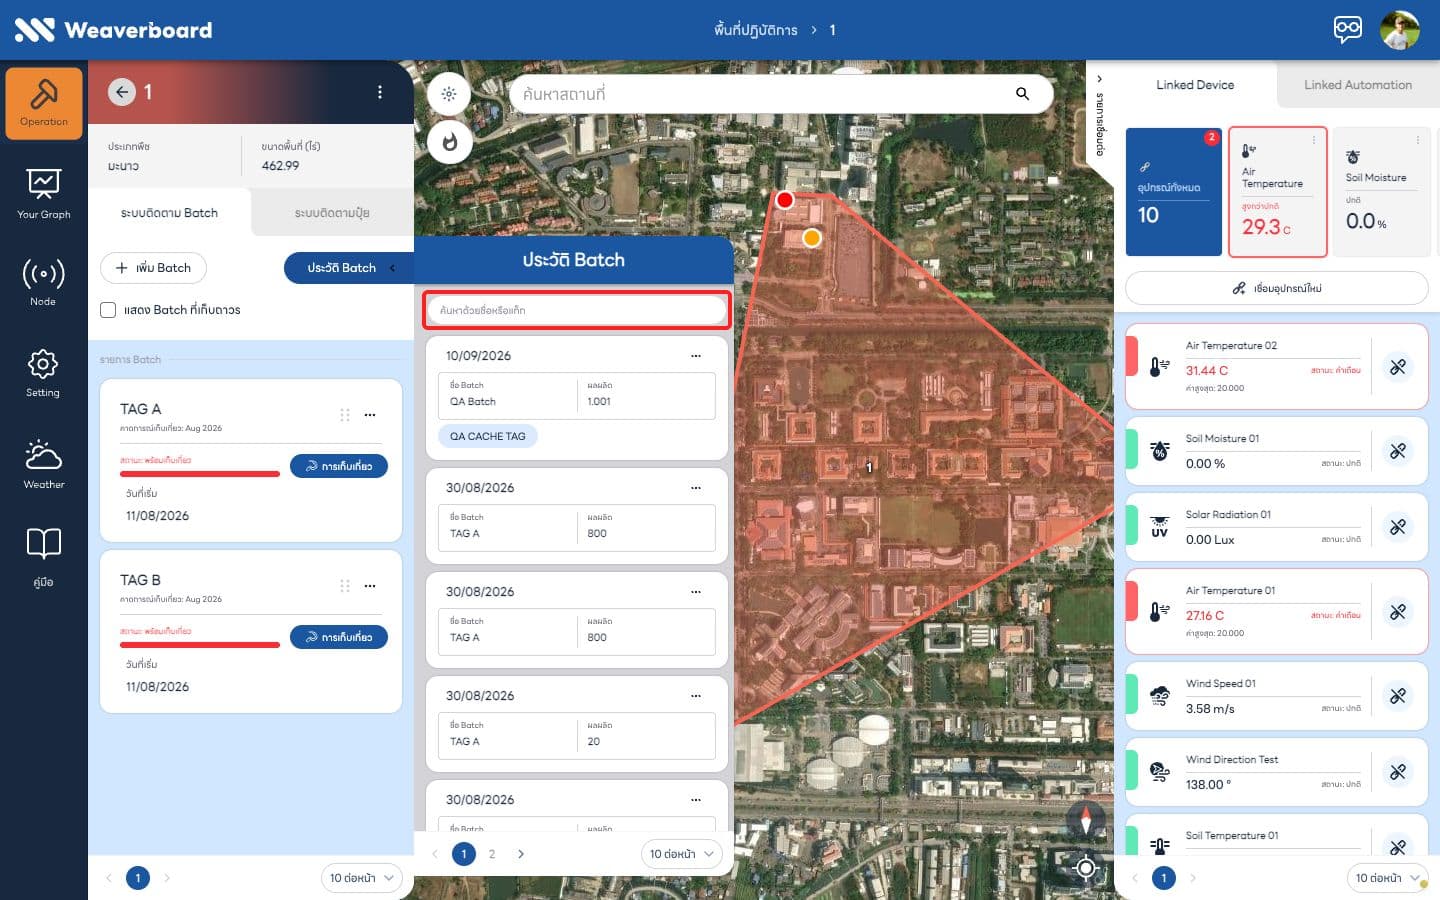
Task: Open the Setting gear in sidebar
Action: (x=44, y=373)
